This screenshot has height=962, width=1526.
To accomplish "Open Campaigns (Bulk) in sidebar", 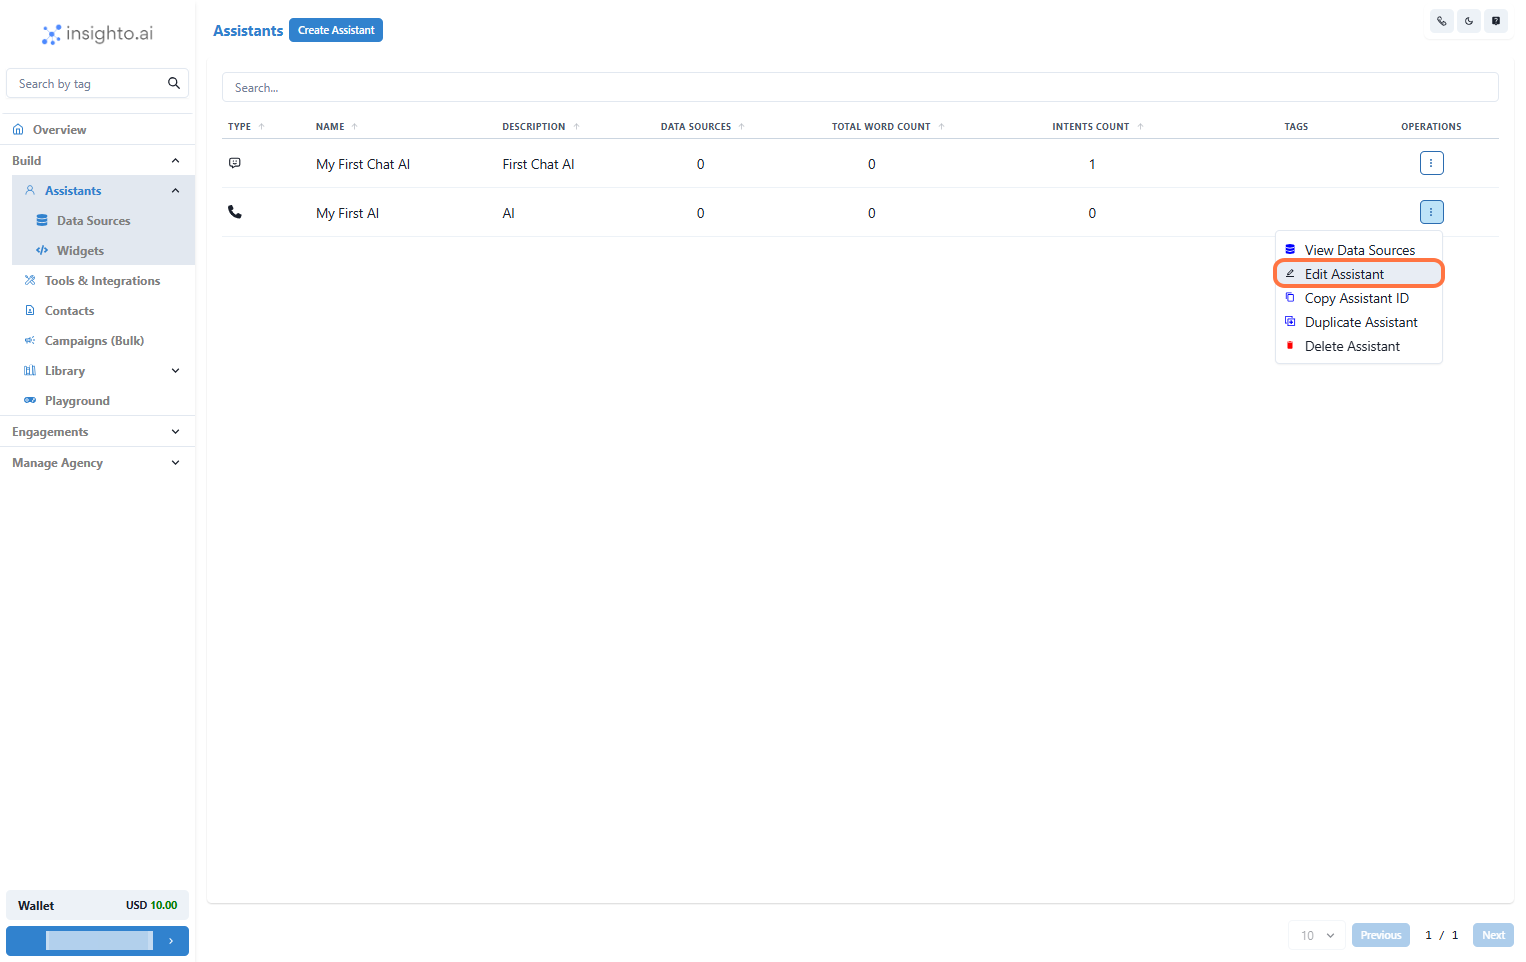I will coord(94,340).
